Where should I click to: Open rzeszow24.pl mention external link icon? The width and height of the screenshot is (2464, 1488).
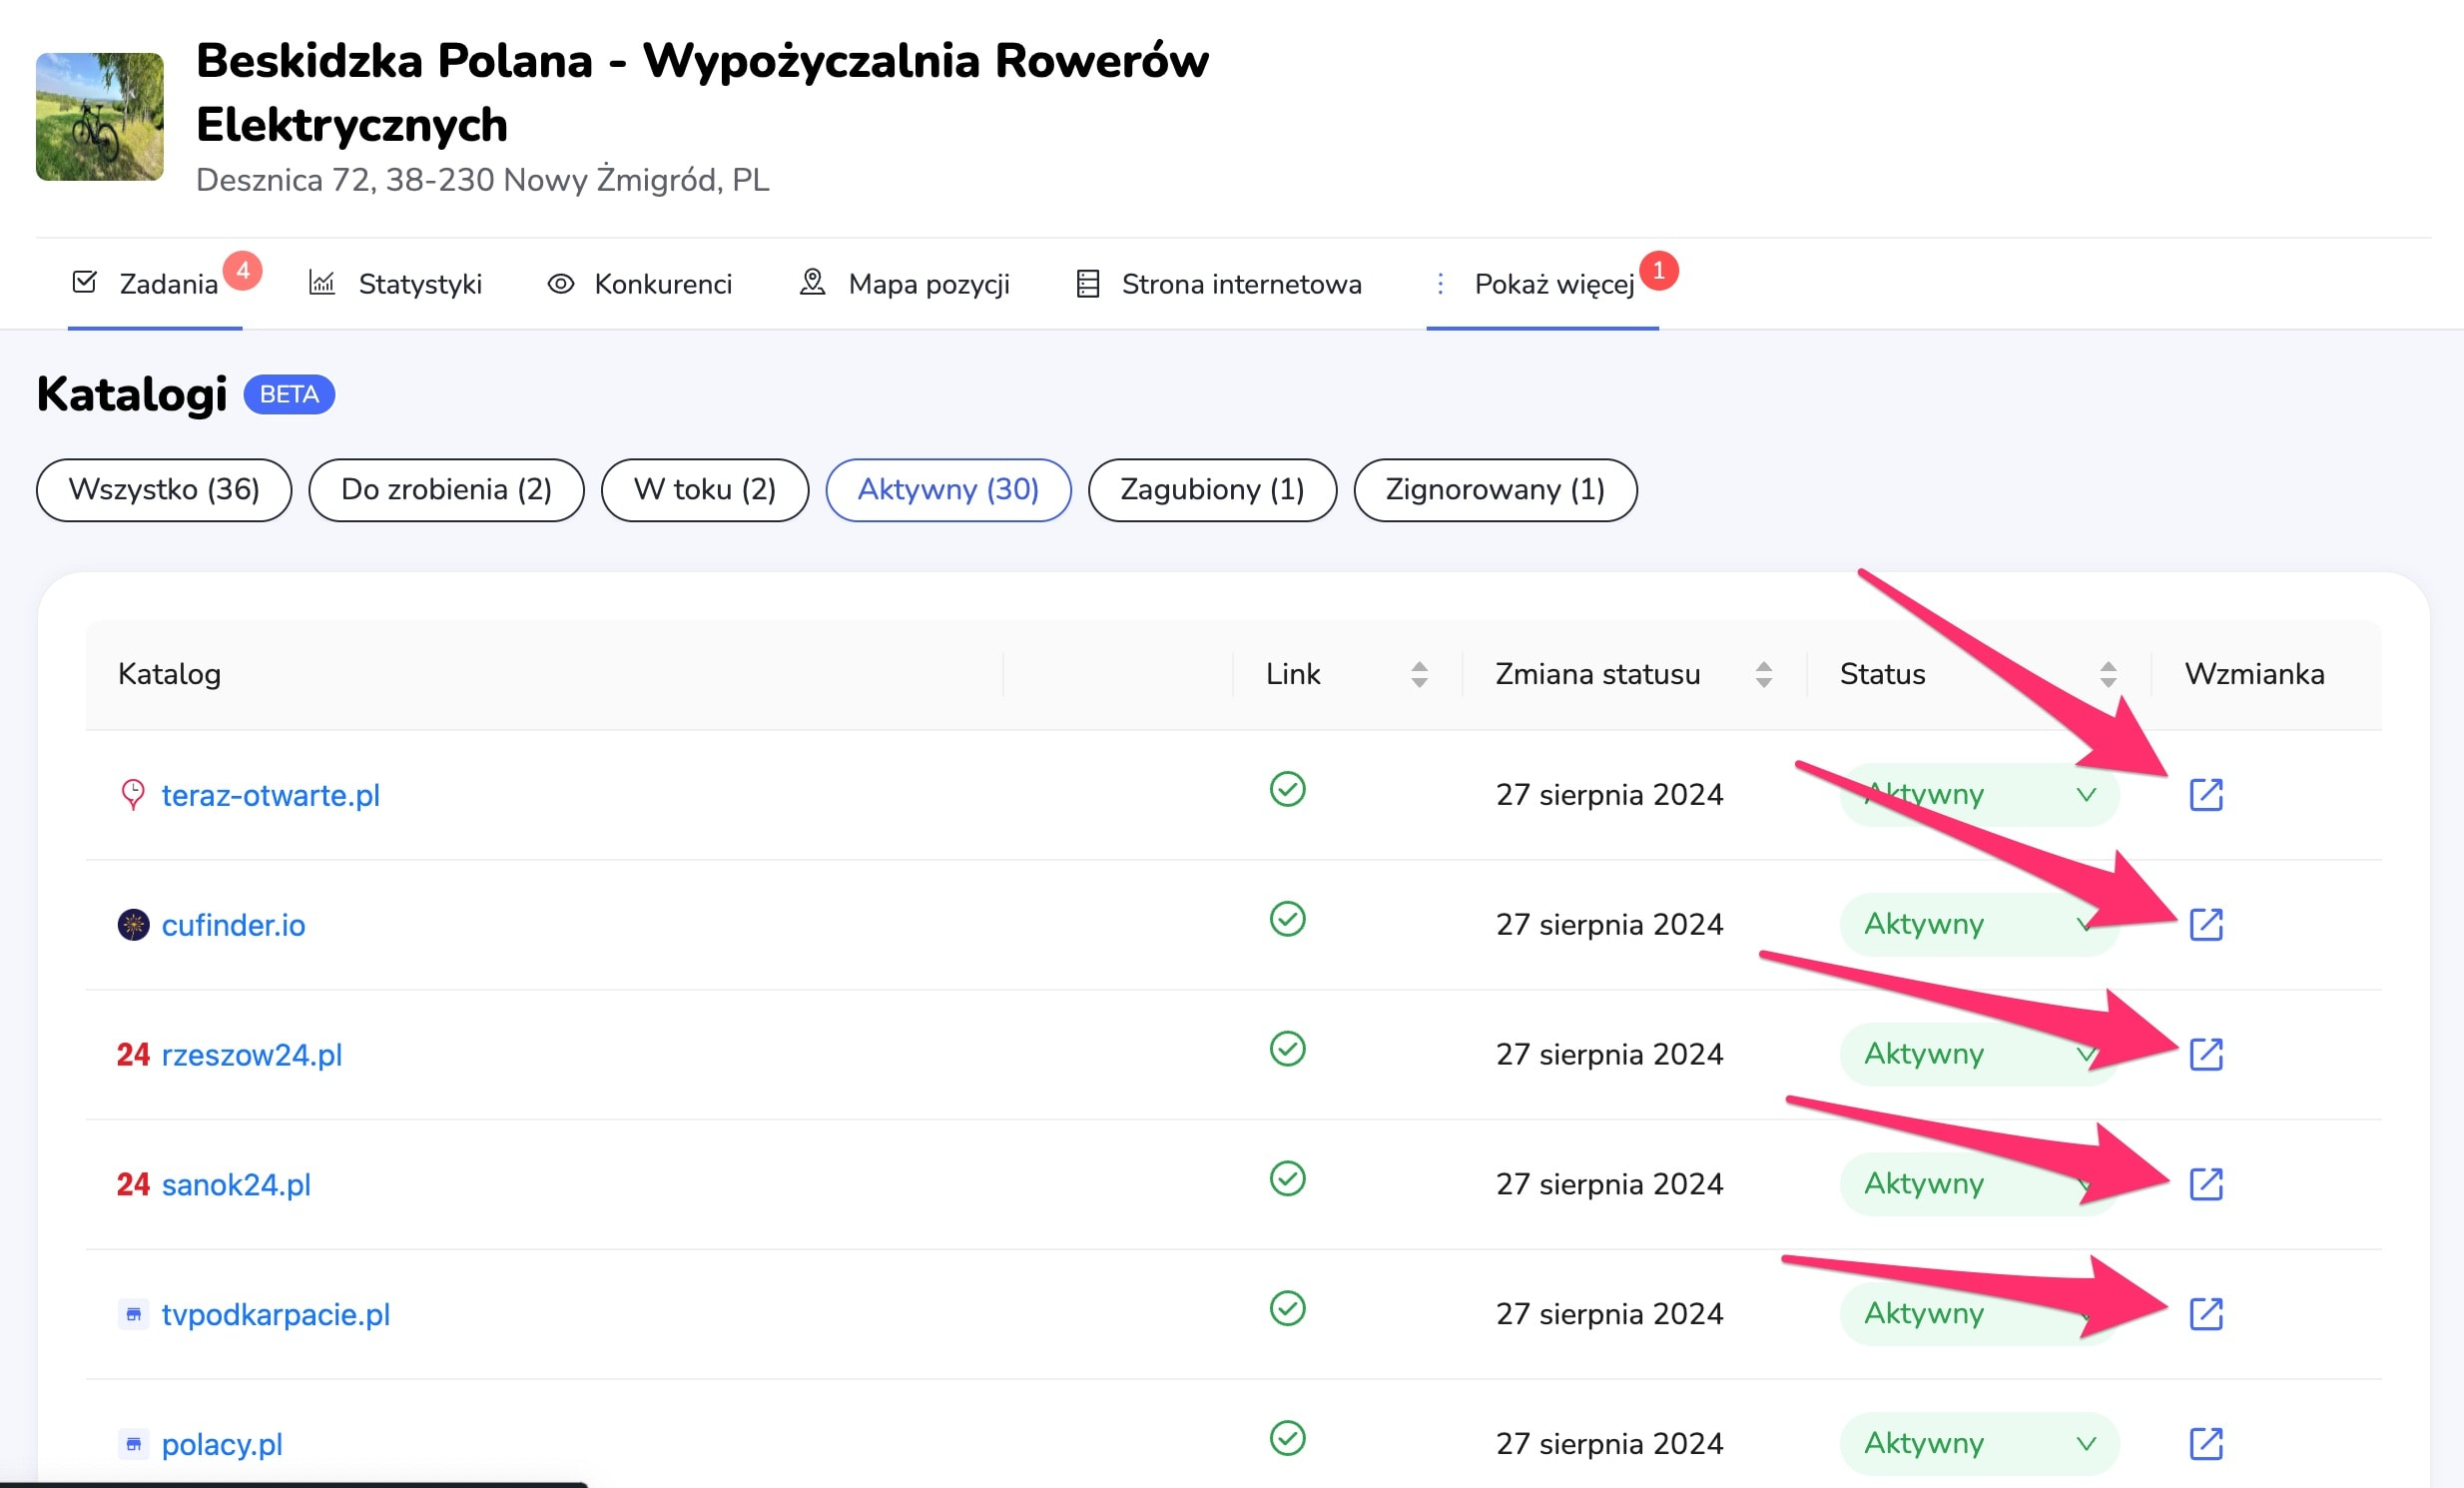(x=2205, y=1054)
